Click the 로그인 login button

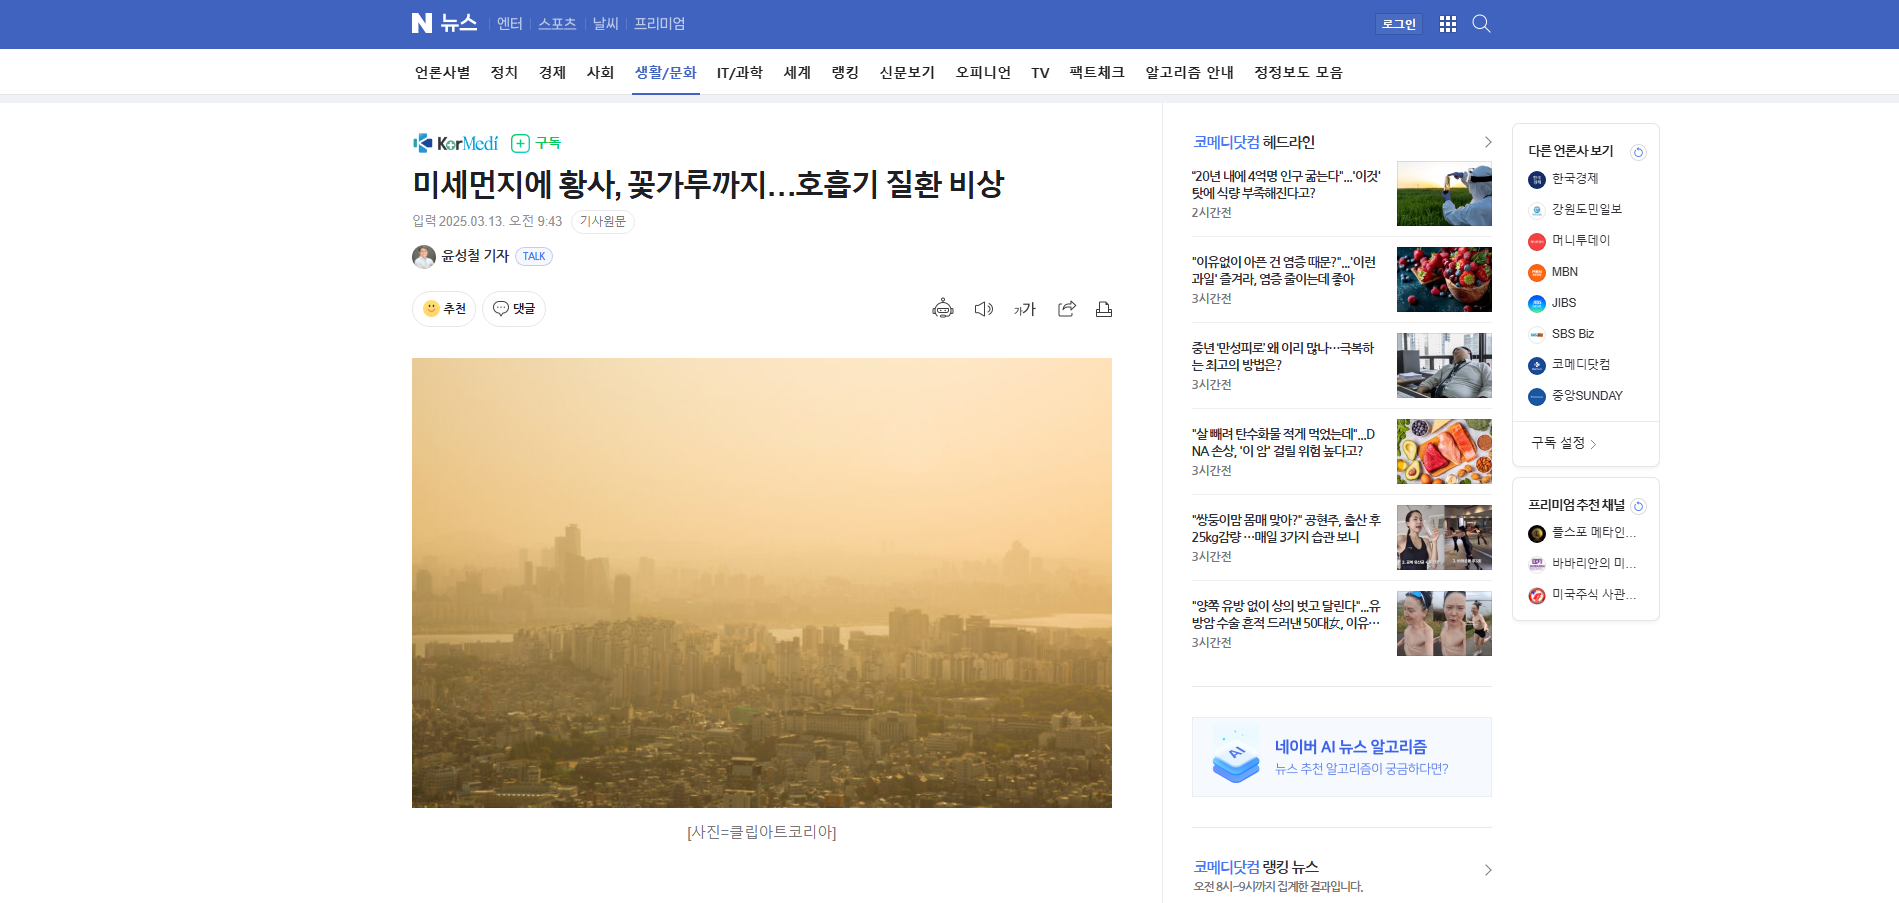point(1398,24)
